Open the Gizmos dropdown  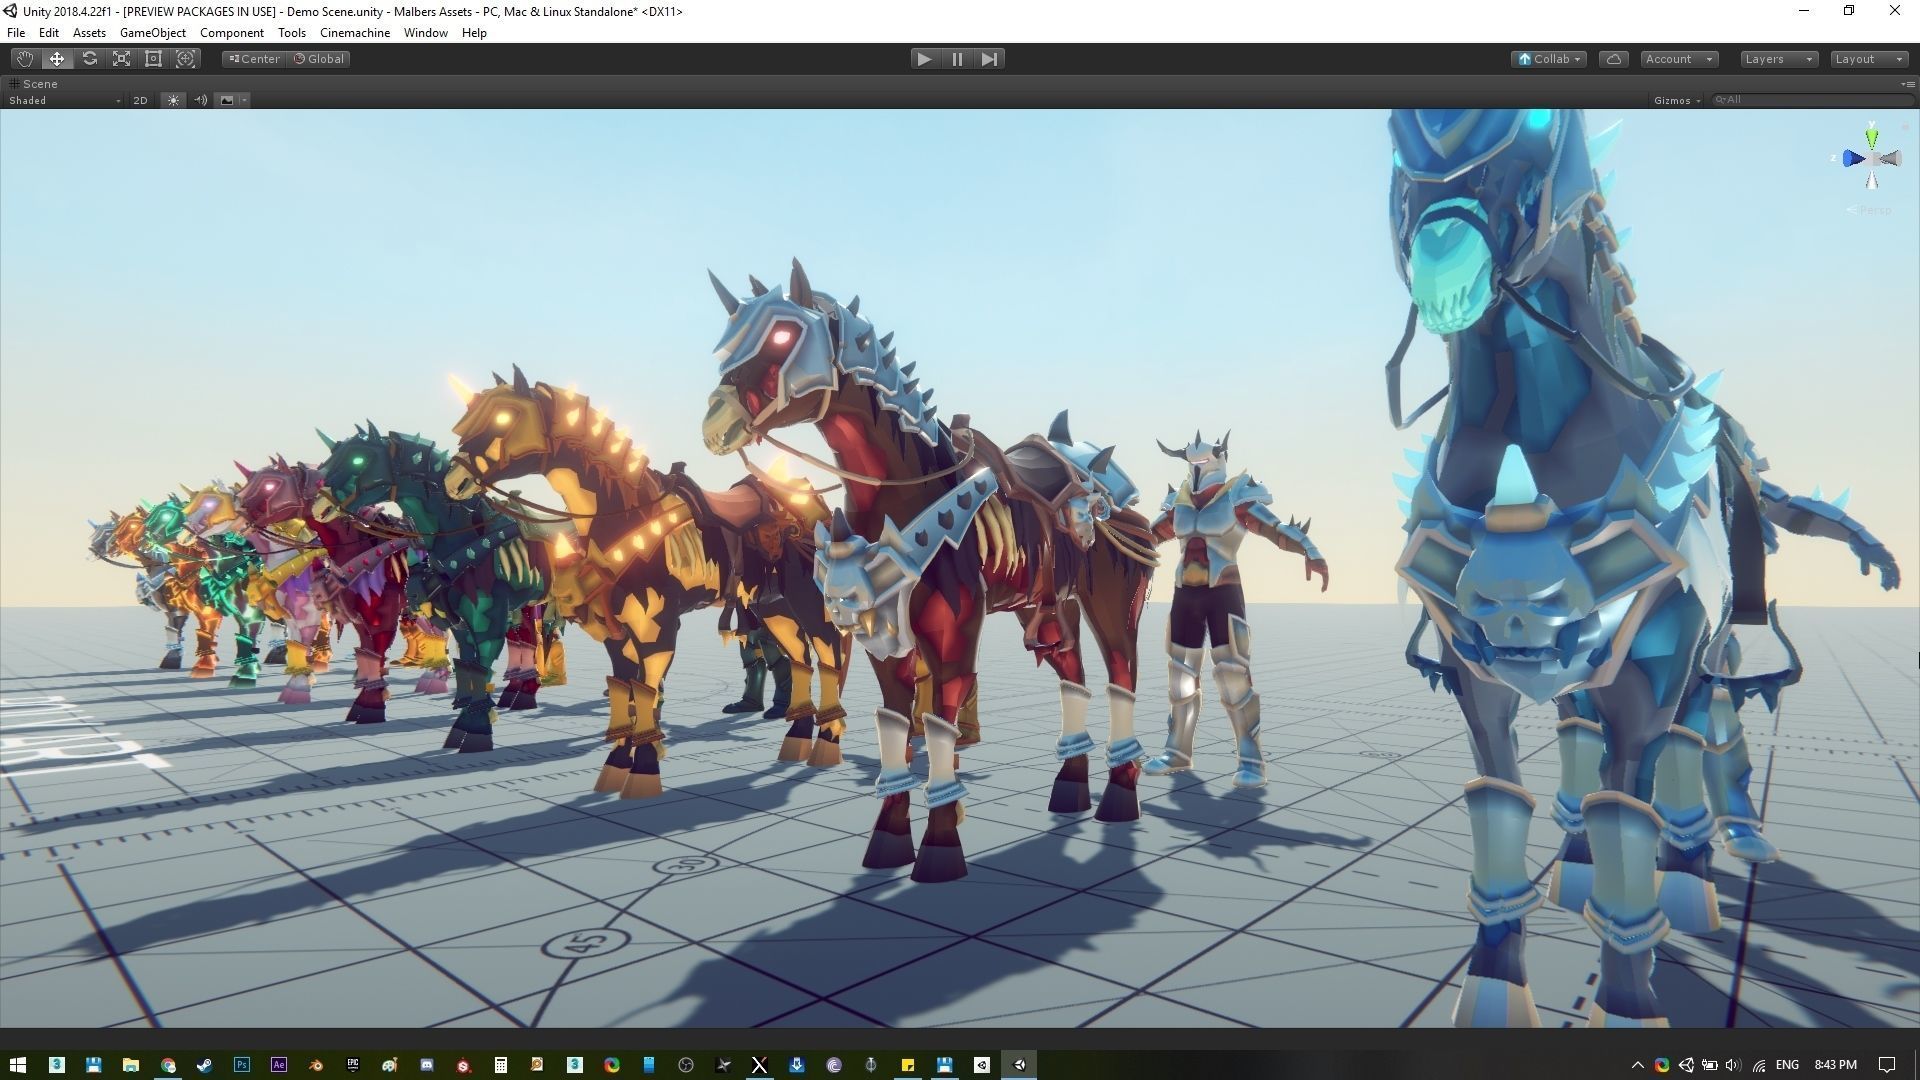pos(1677,100)
